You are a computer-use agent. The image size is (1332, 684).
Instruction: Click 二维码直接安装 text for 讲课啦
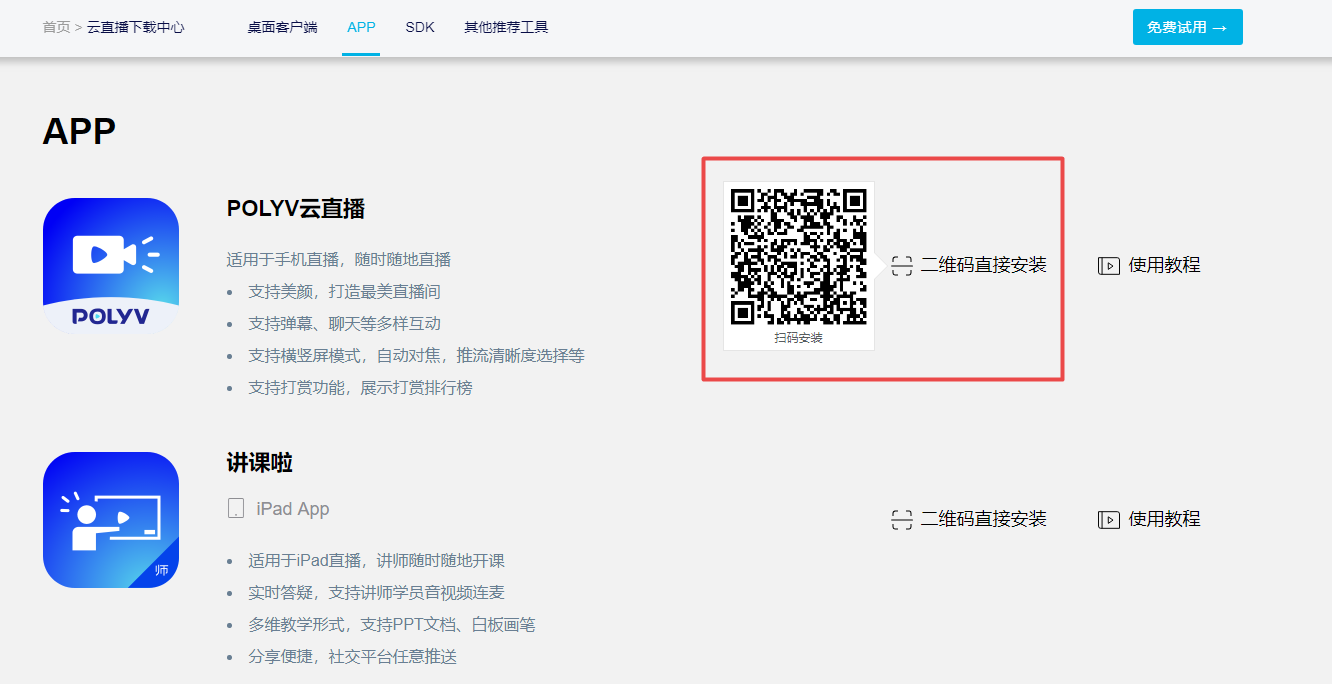pyautogui.click(x=983, y=519)
